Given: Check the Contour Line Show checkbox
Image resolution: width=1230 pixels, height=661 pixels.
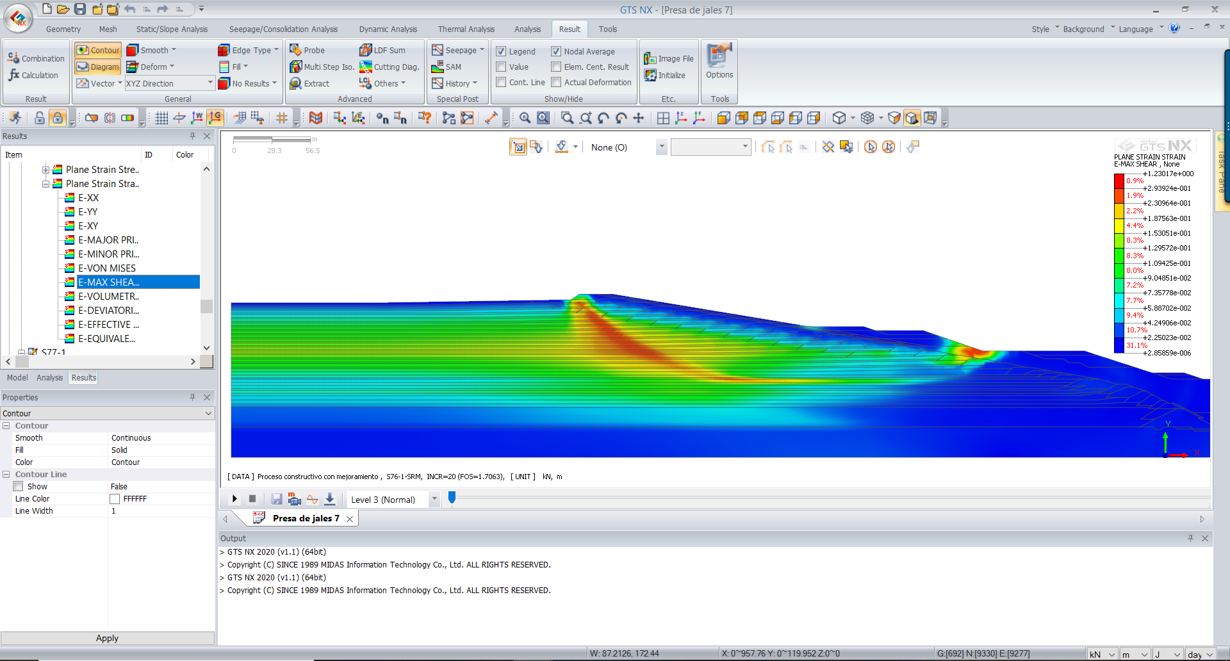Looking at the screenshot, I should 18,487.
